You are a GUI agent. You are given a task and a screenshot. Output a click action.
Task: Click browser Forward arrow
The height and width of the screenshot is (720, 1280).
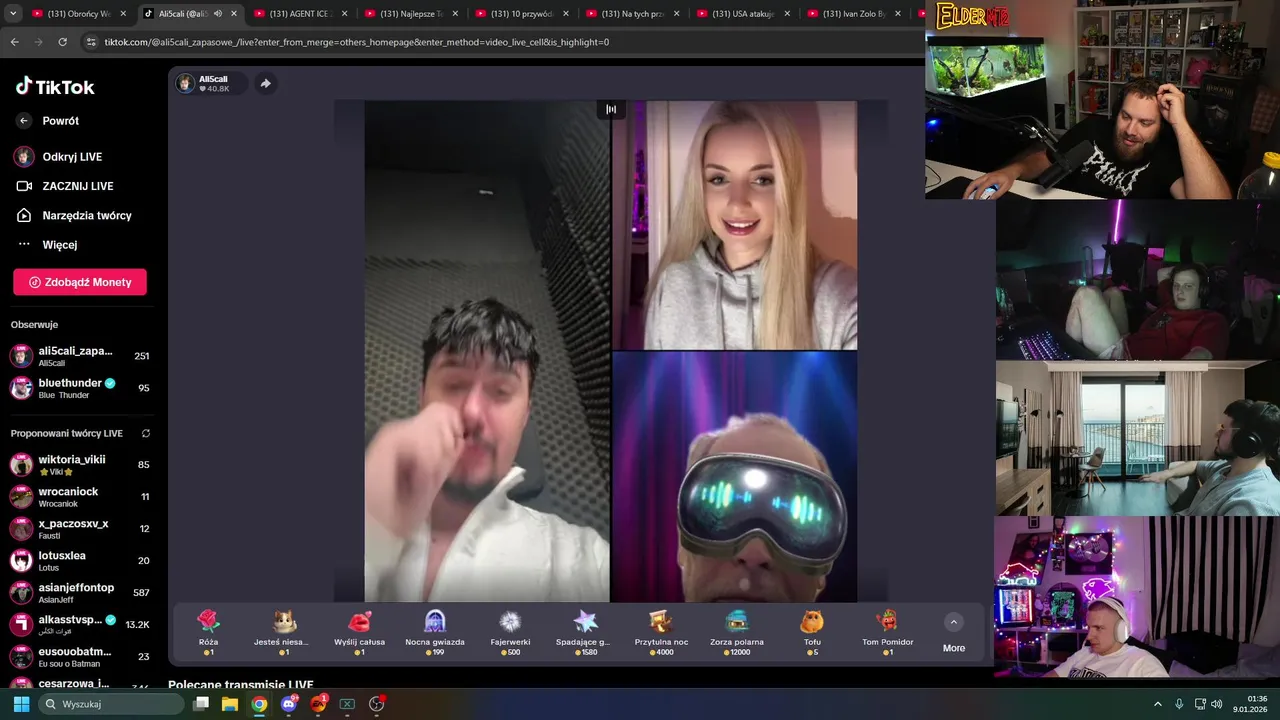[x=38, y=42]
